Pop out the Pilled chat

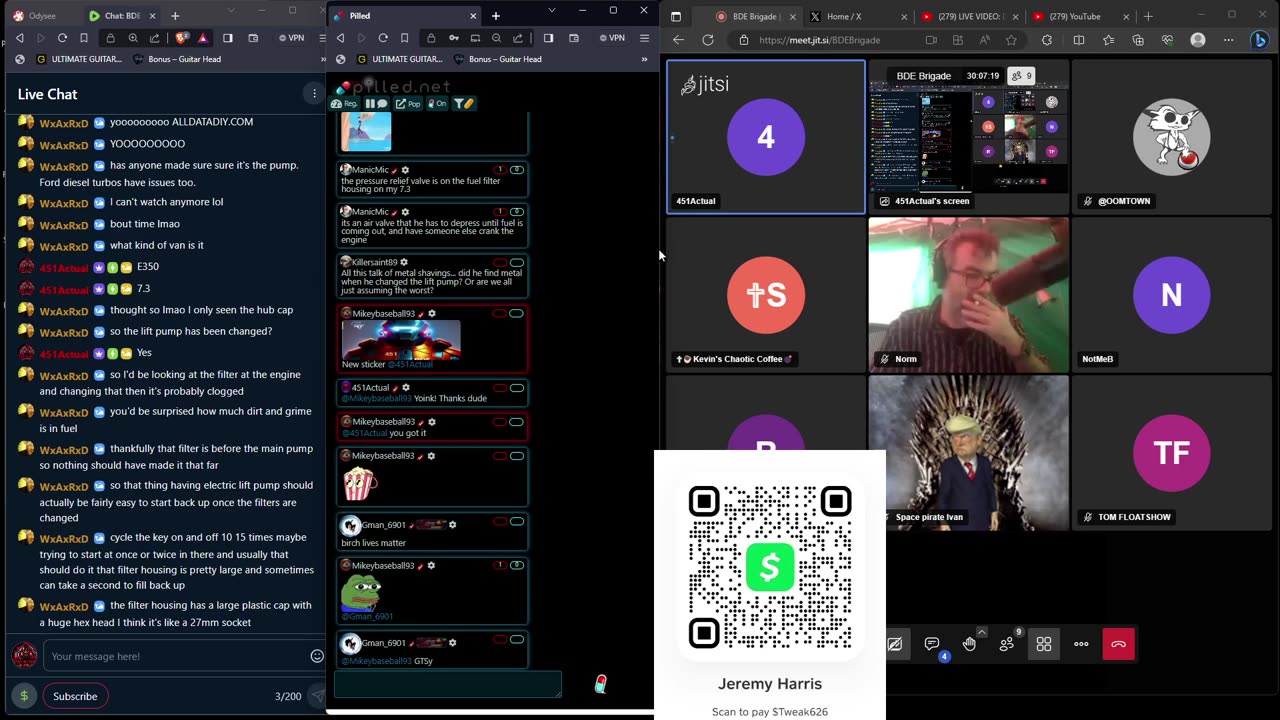408,103
